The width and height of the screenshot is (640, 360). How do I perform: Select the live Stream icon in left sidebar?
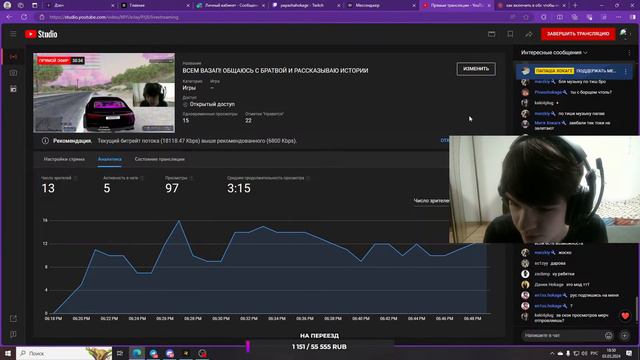(13, 57)
